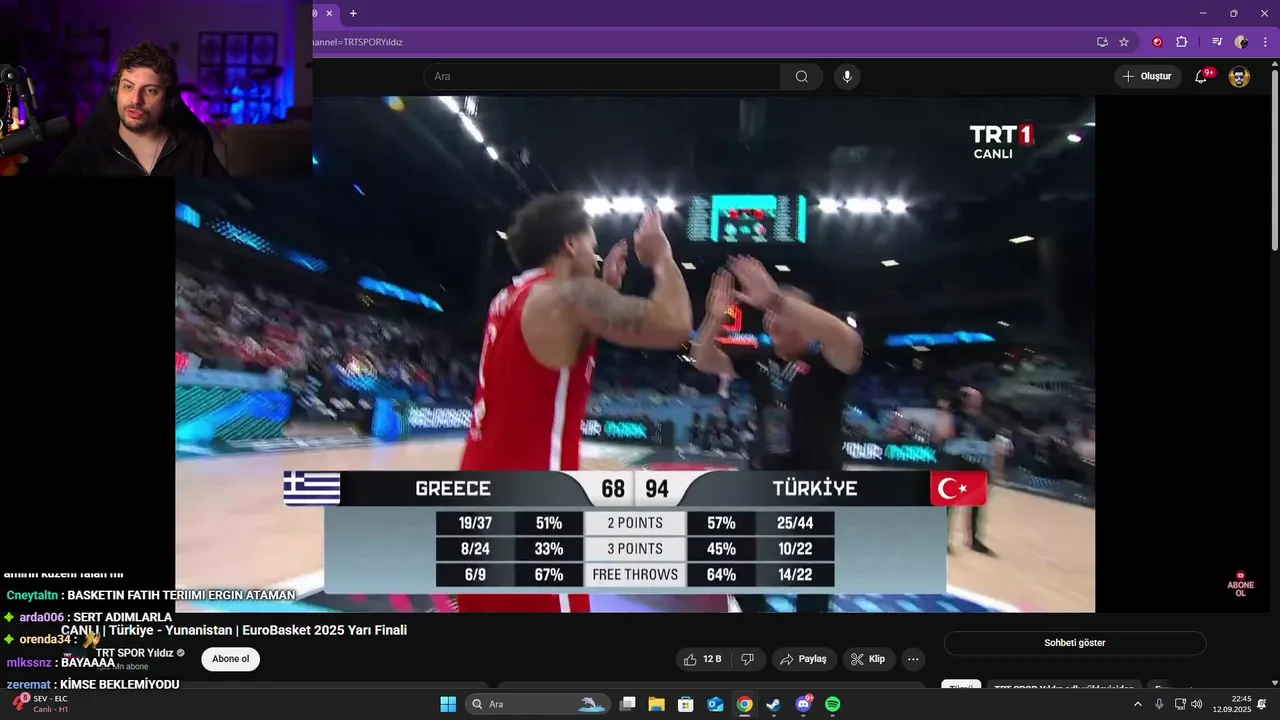Open TRT SPOR Yıldız channel name

coord(135,653)
